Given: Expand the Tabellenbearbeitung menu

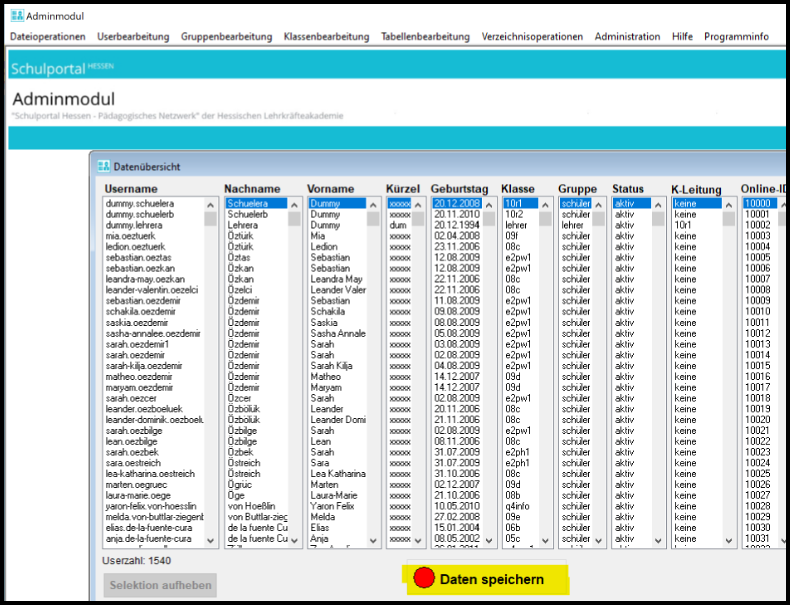Looking at the screenshot, I should click(x=425, y=37).
